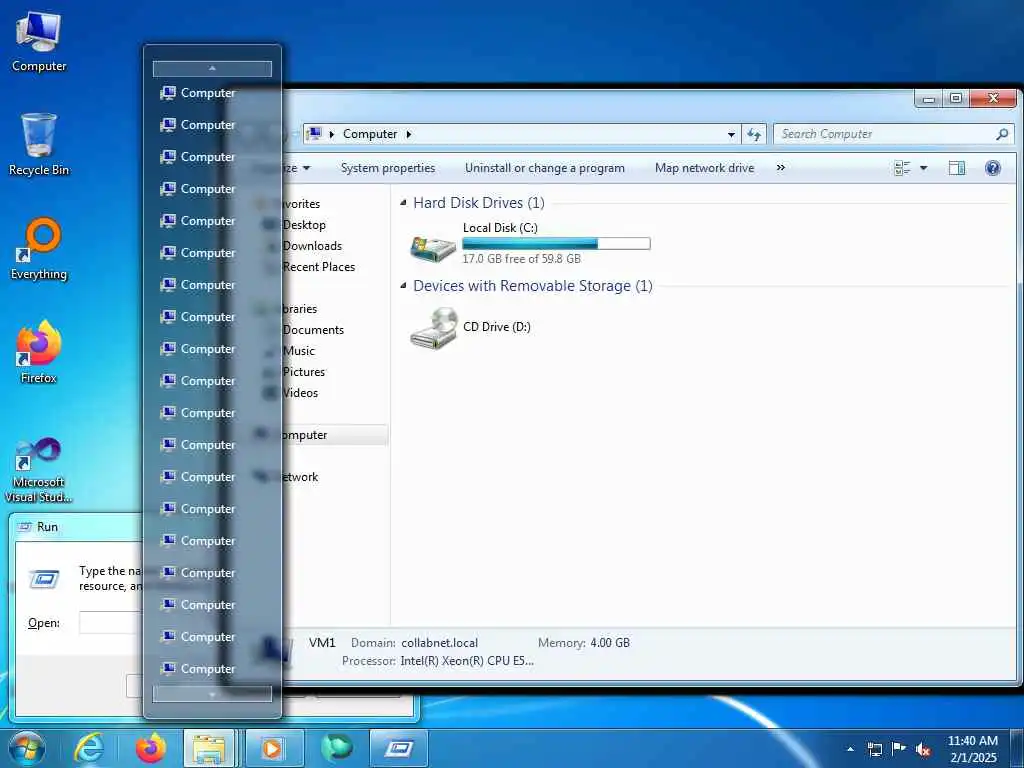Click the Run dialog title bar icon
This screenshot has height=768, width=1024.
pyautogui.click(x=24, y=527)
